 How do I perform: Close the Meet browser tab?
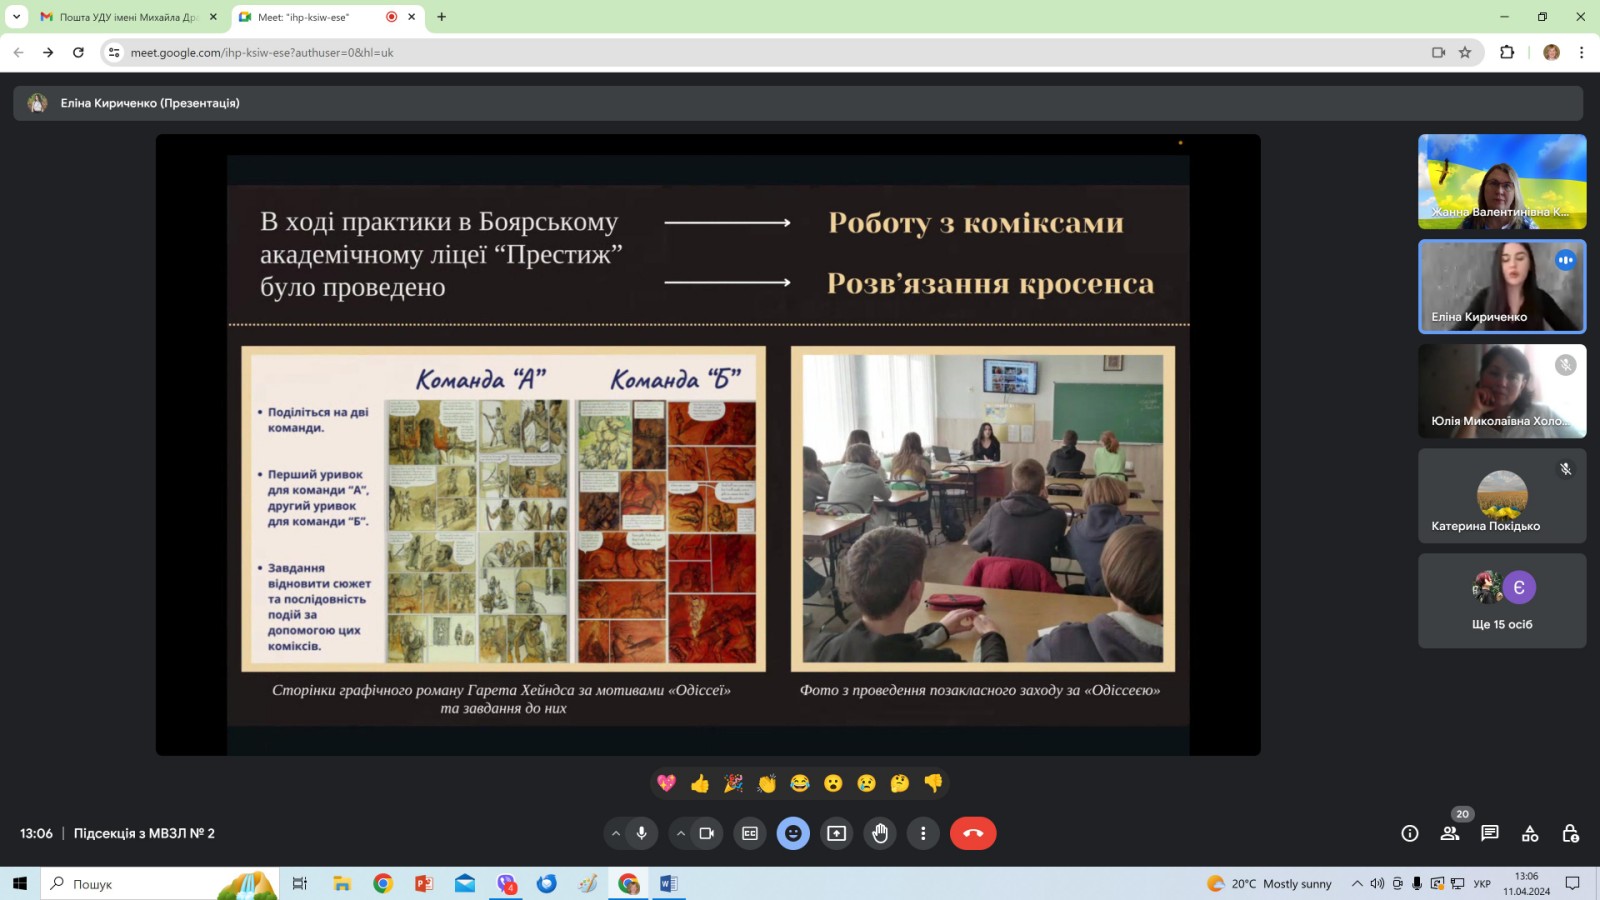coord(411,17)
